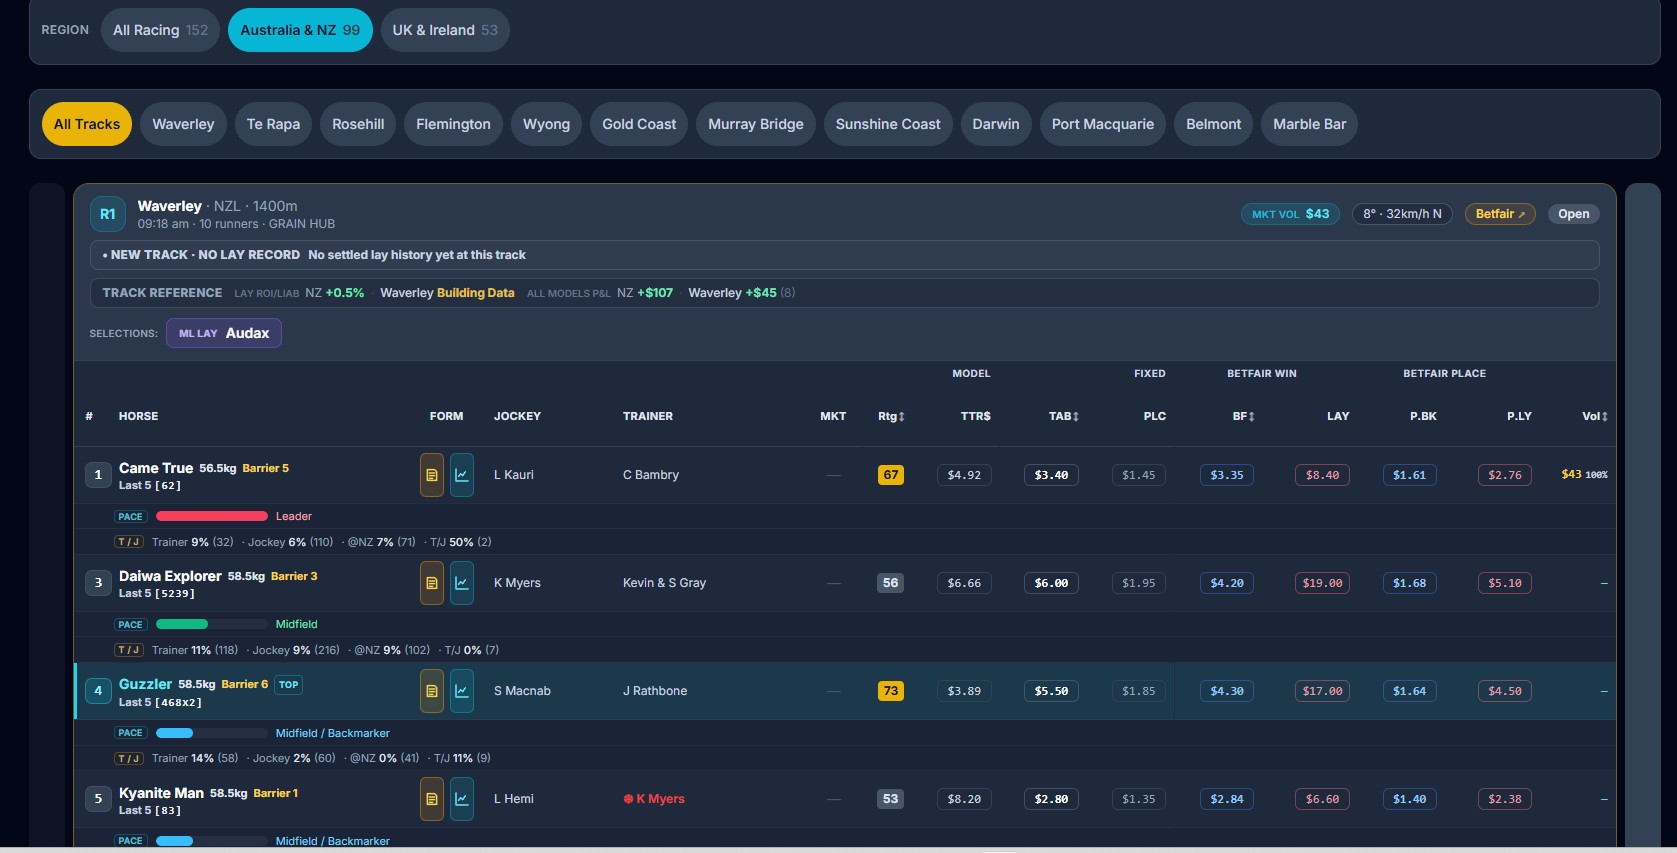Click the TOP badge next to Guzzler
This screenshot has width=1677, height=853.
coord(289,685)
